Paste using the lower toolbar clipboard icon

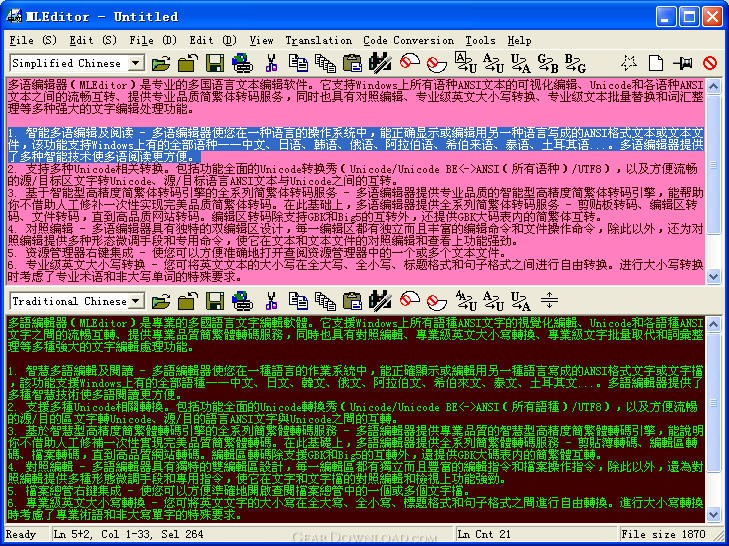coord(352,300)
